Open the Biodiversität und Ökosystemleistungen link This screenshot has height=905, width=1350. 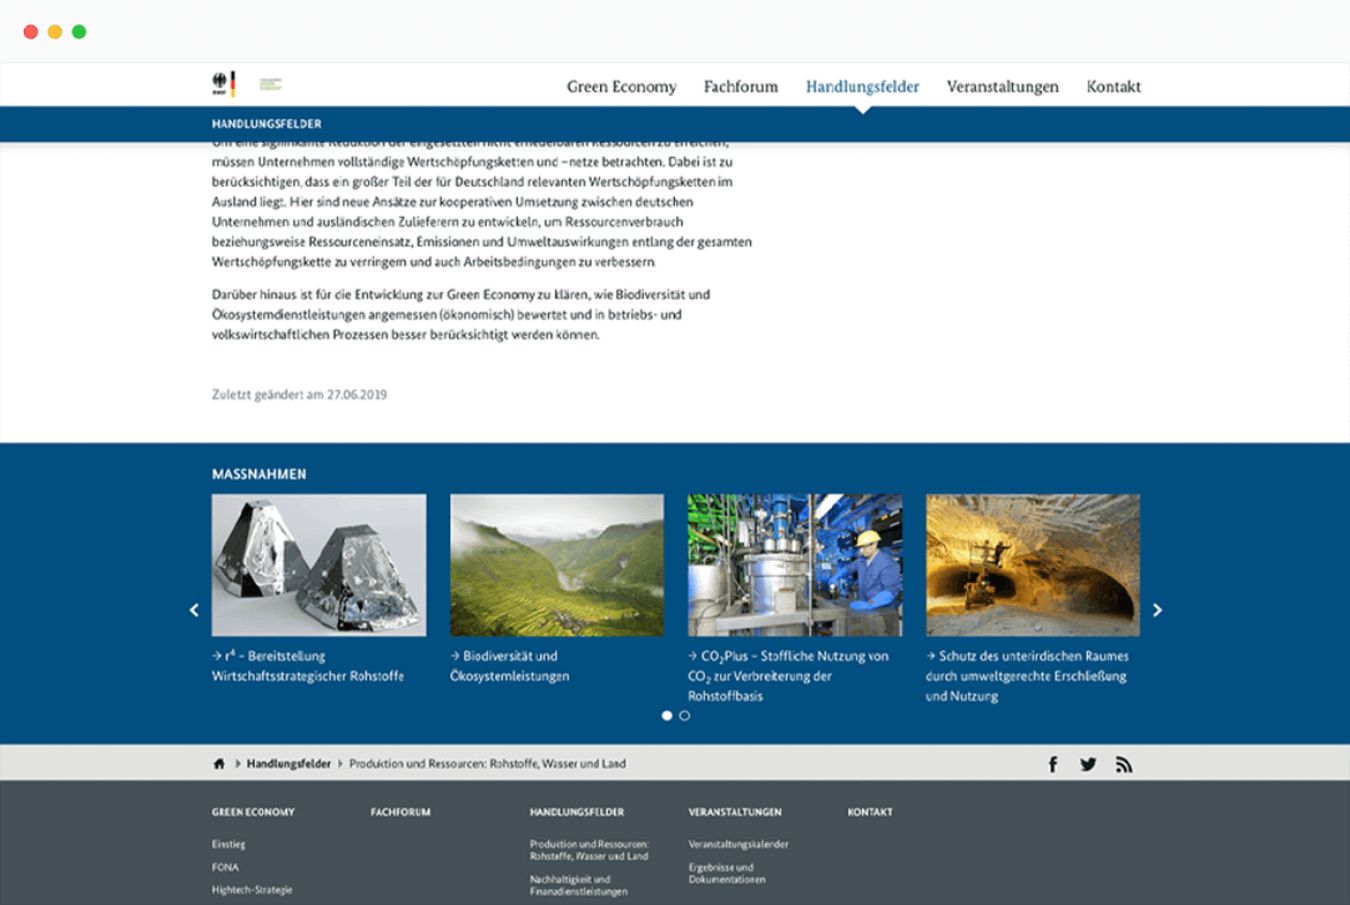pyautogui.click(x=510, y=666)
